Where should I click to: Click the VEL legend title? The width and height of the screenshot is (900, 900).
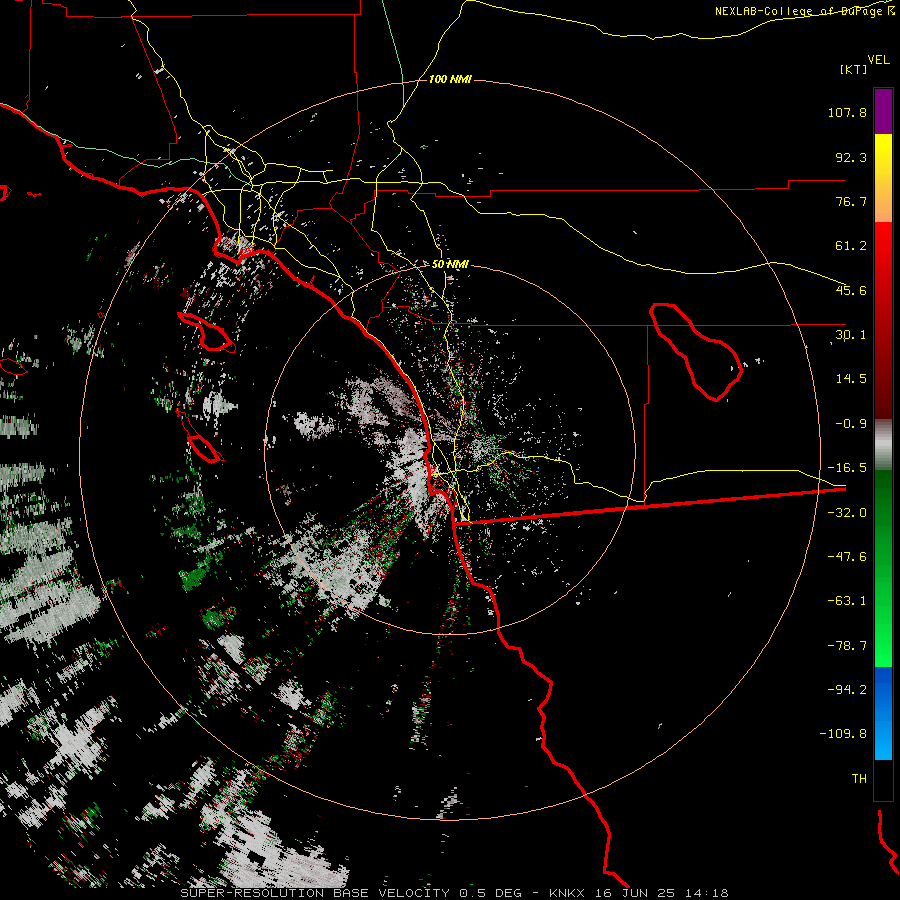pyautogui.click(x=878, y=60)
